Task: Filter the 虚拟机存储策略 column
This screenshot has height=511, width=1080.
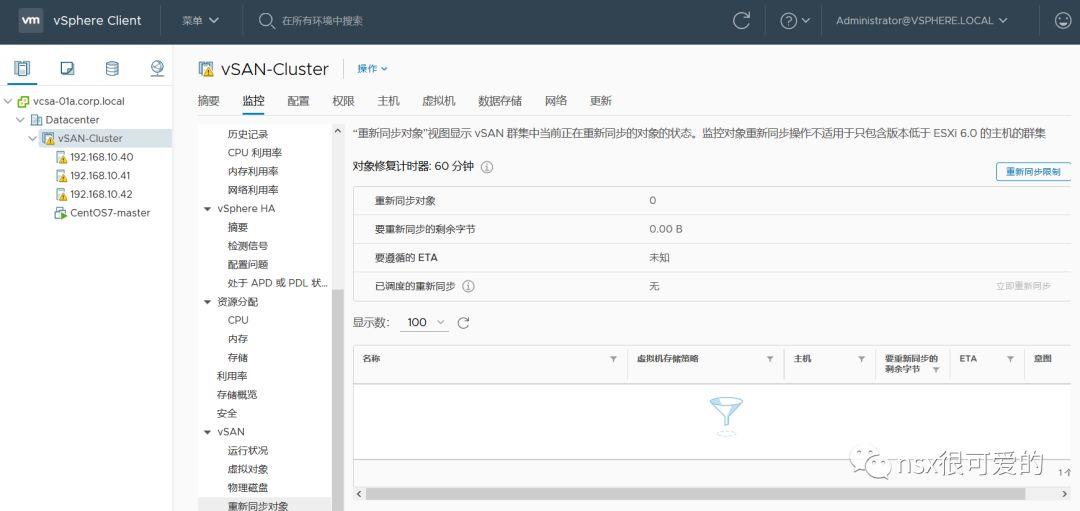Action: click(x=769, y=359)
